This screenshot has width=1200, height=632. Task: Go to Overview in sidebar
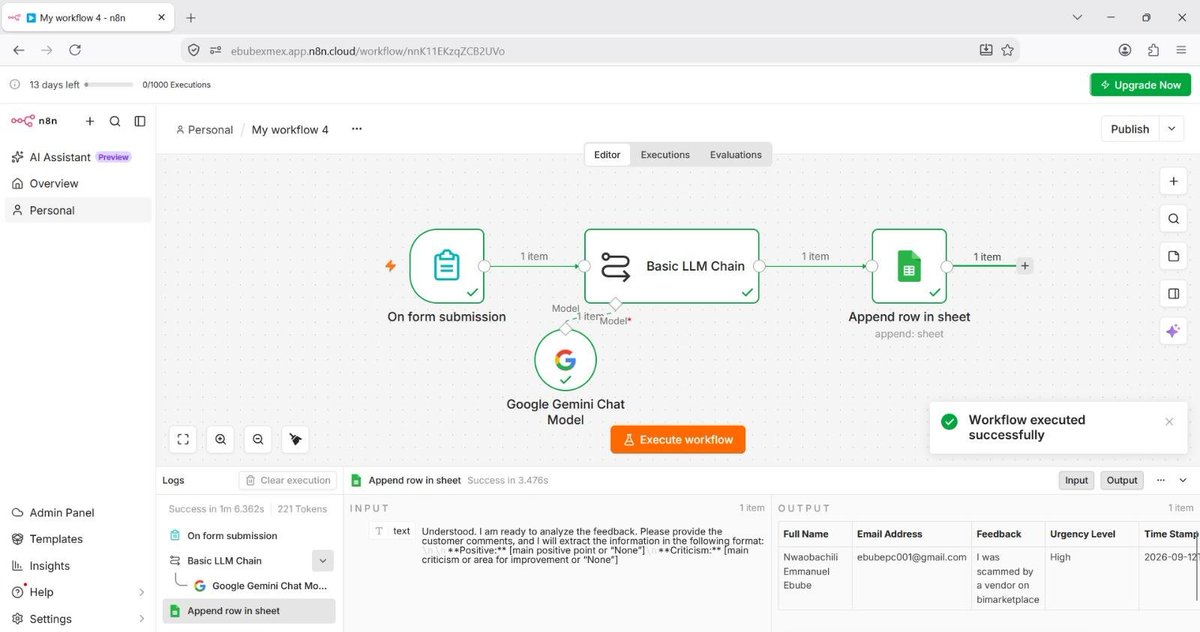coord(78,184)
